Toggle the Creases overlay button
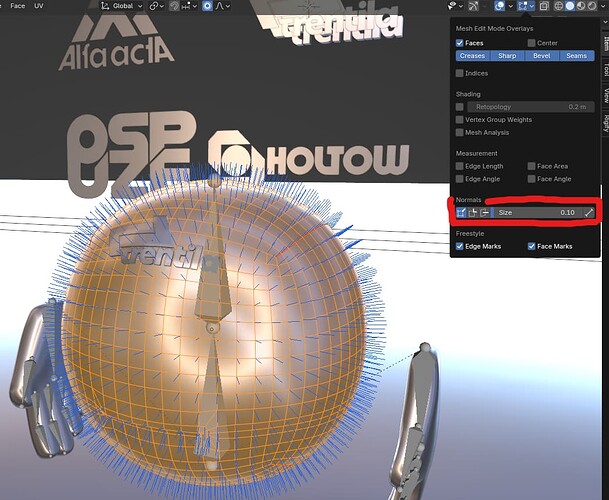The height and width of the screenshot is (500, 609). point(472,56)
